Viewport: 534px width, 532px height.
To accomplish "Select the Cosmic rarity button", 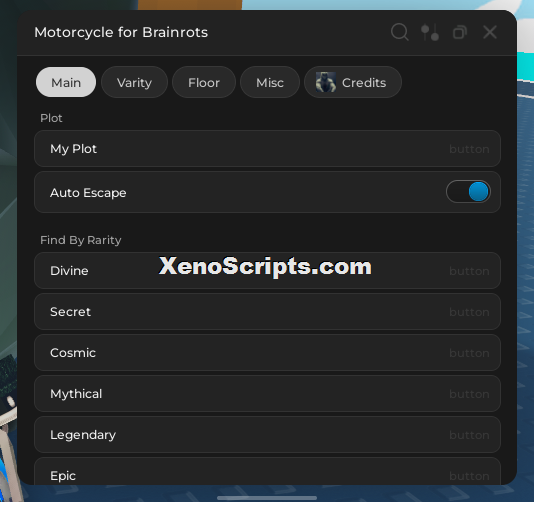I will (267, 353).
